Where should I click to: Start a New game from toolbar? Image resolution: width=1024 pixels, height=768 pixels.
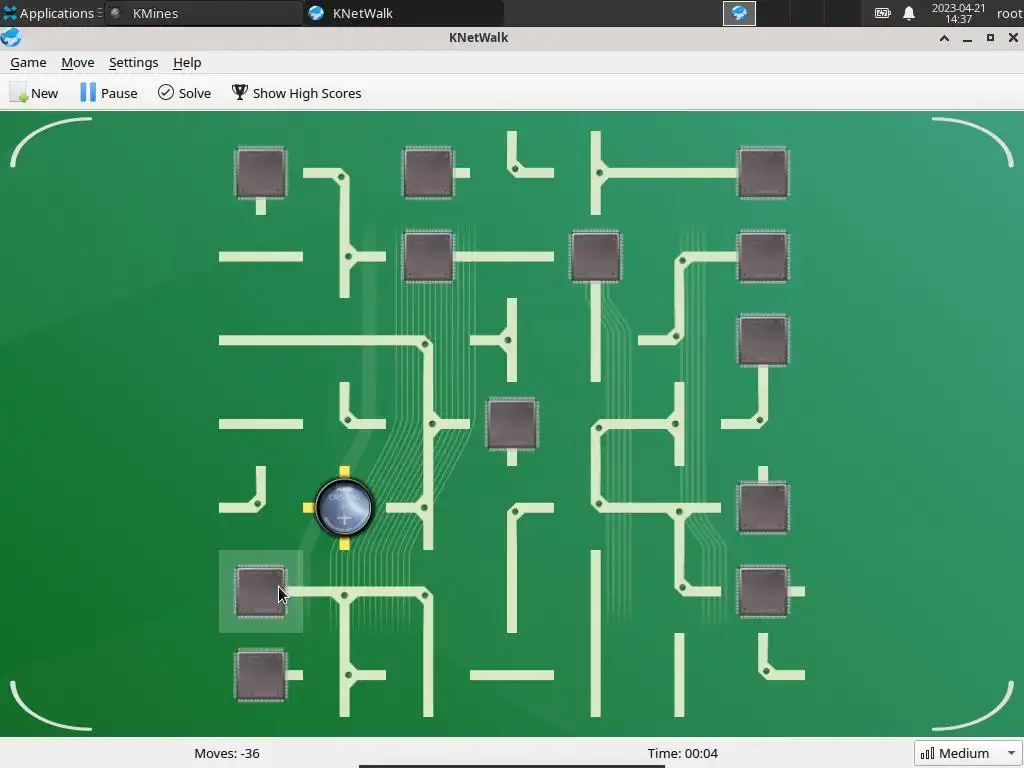pos(34,93)
